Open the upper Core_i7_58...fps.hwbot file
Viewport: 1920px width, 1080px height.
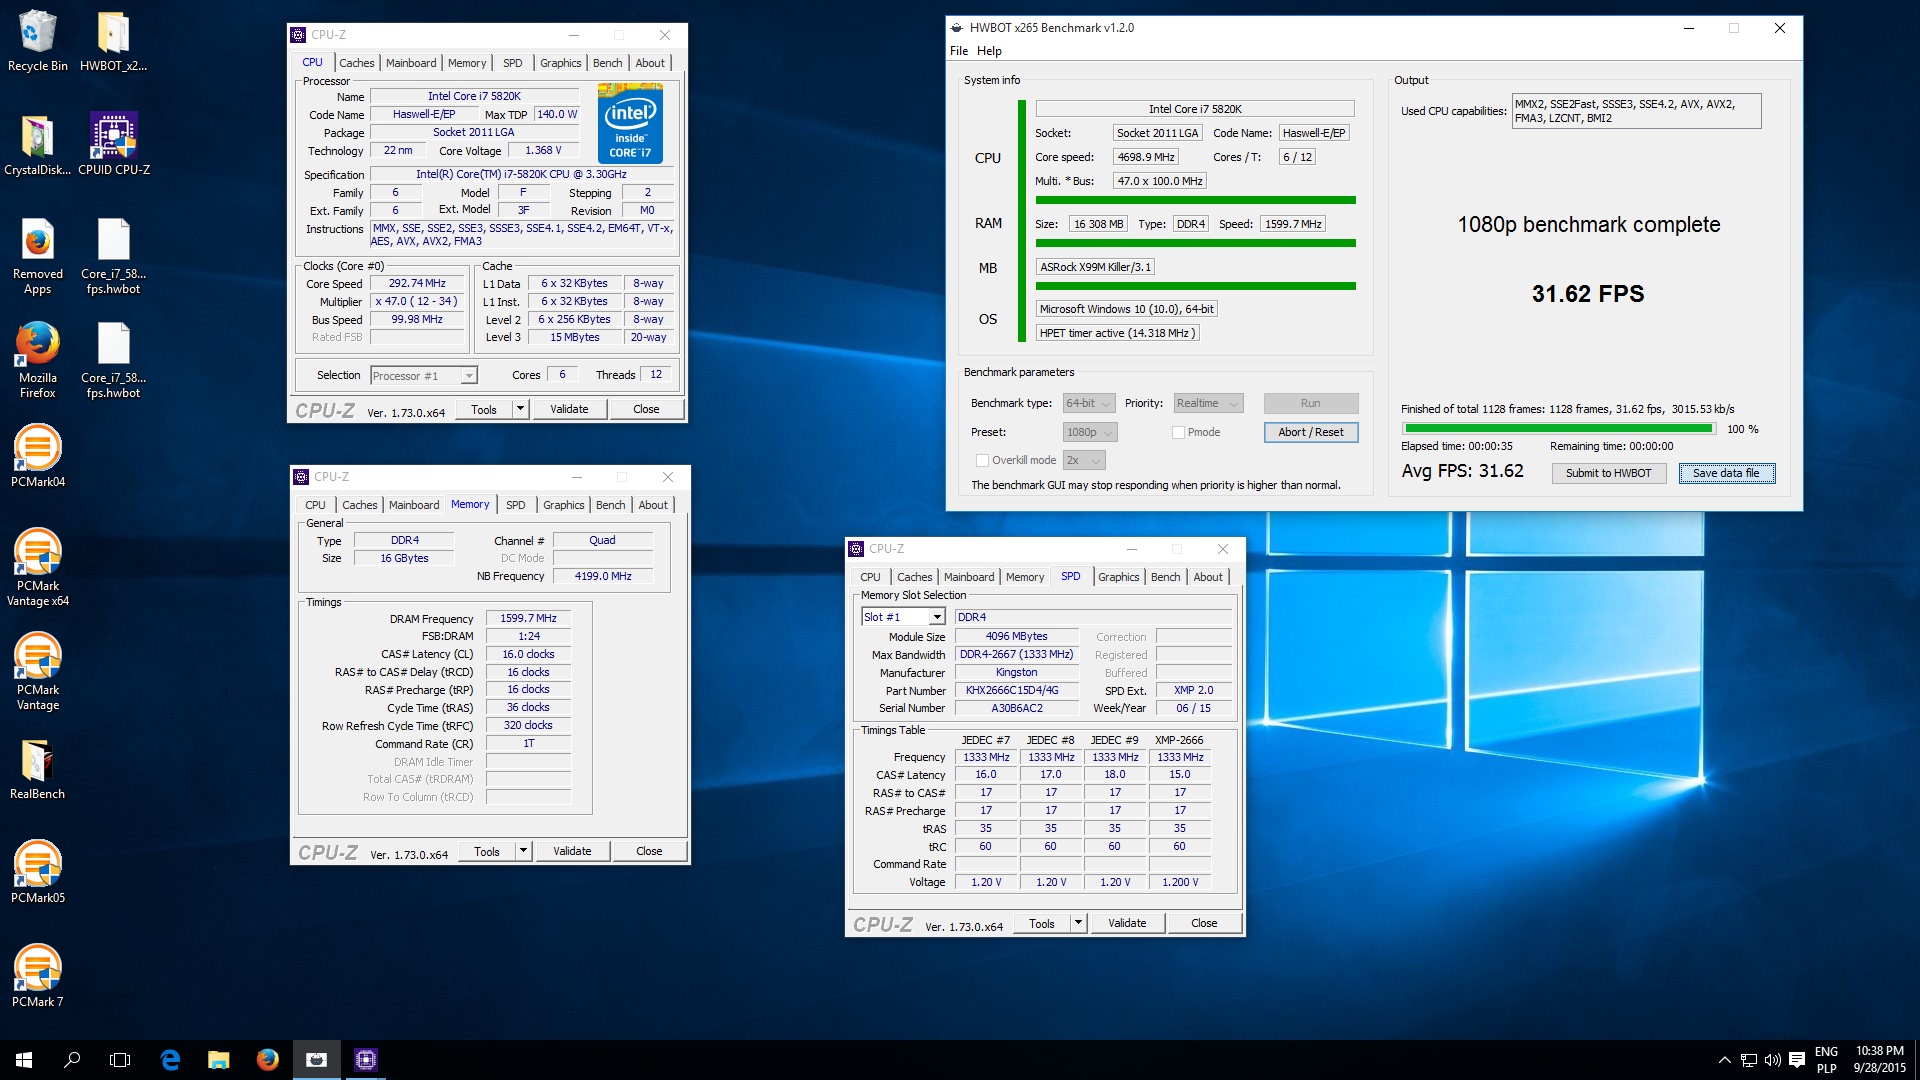(113, 257)
